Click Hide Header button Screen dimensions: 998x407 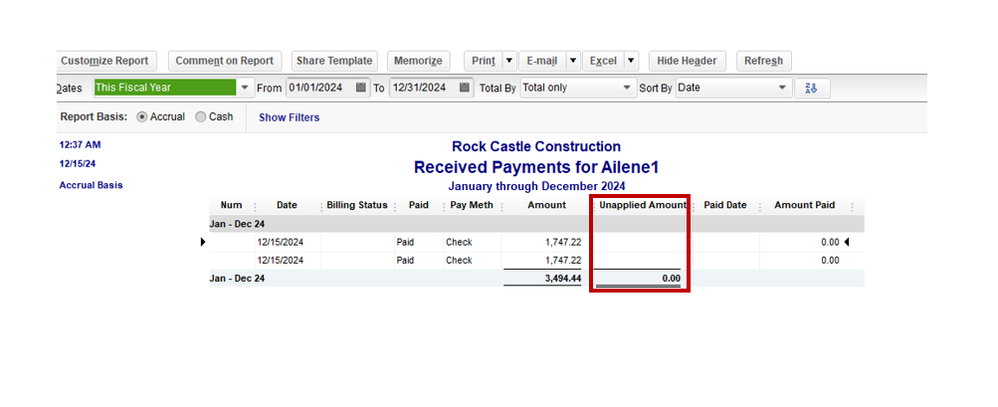(x=687, y=61)
